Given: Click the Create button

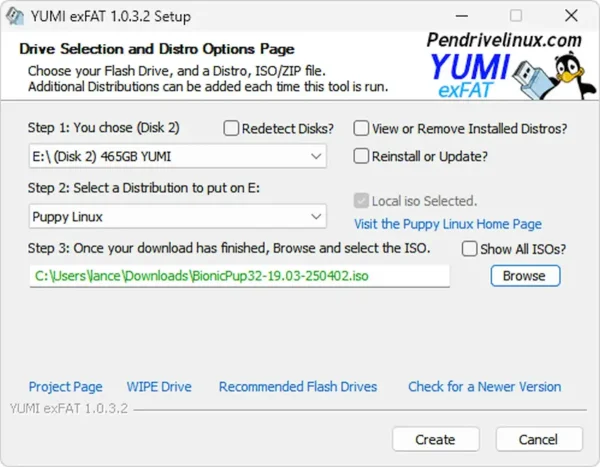Looking at the screenshot, I should [435, 439].
